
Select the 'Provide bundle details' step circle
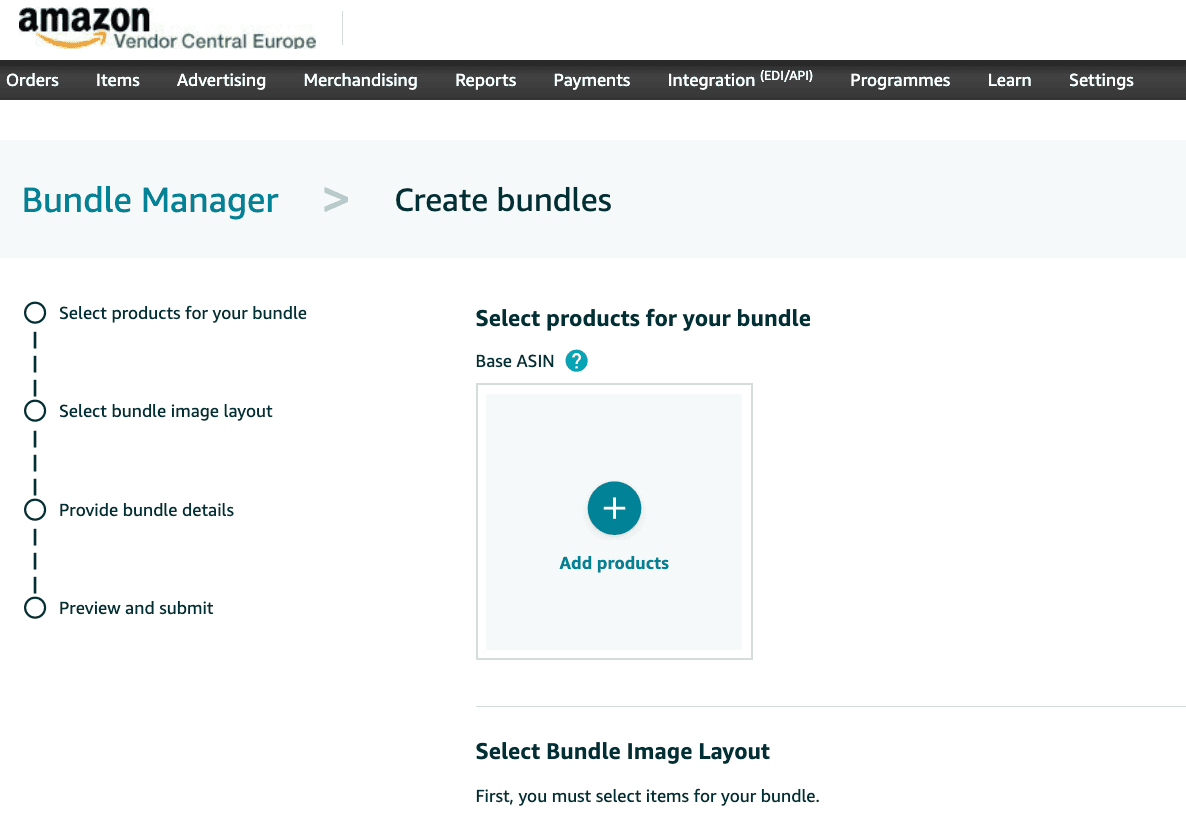(35, 510)
